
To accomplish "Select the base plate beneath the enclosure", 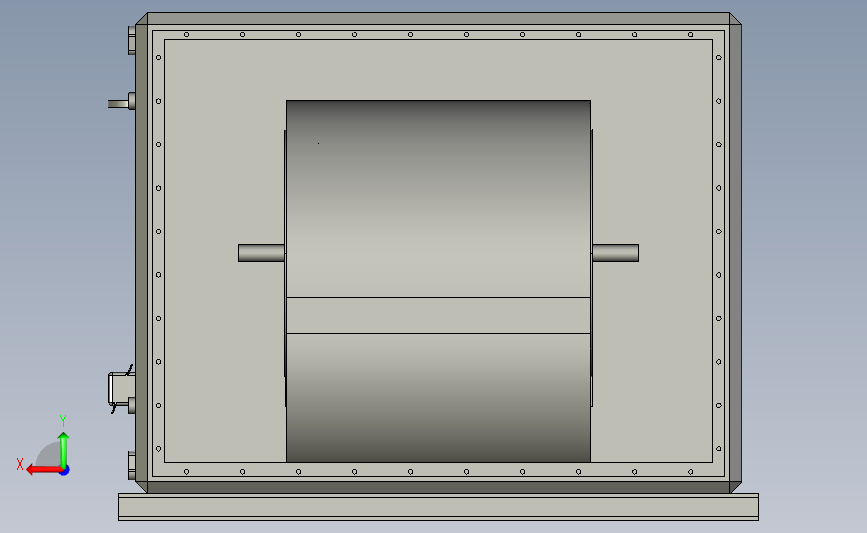I will pyautogui.click(x=438, y=507).
